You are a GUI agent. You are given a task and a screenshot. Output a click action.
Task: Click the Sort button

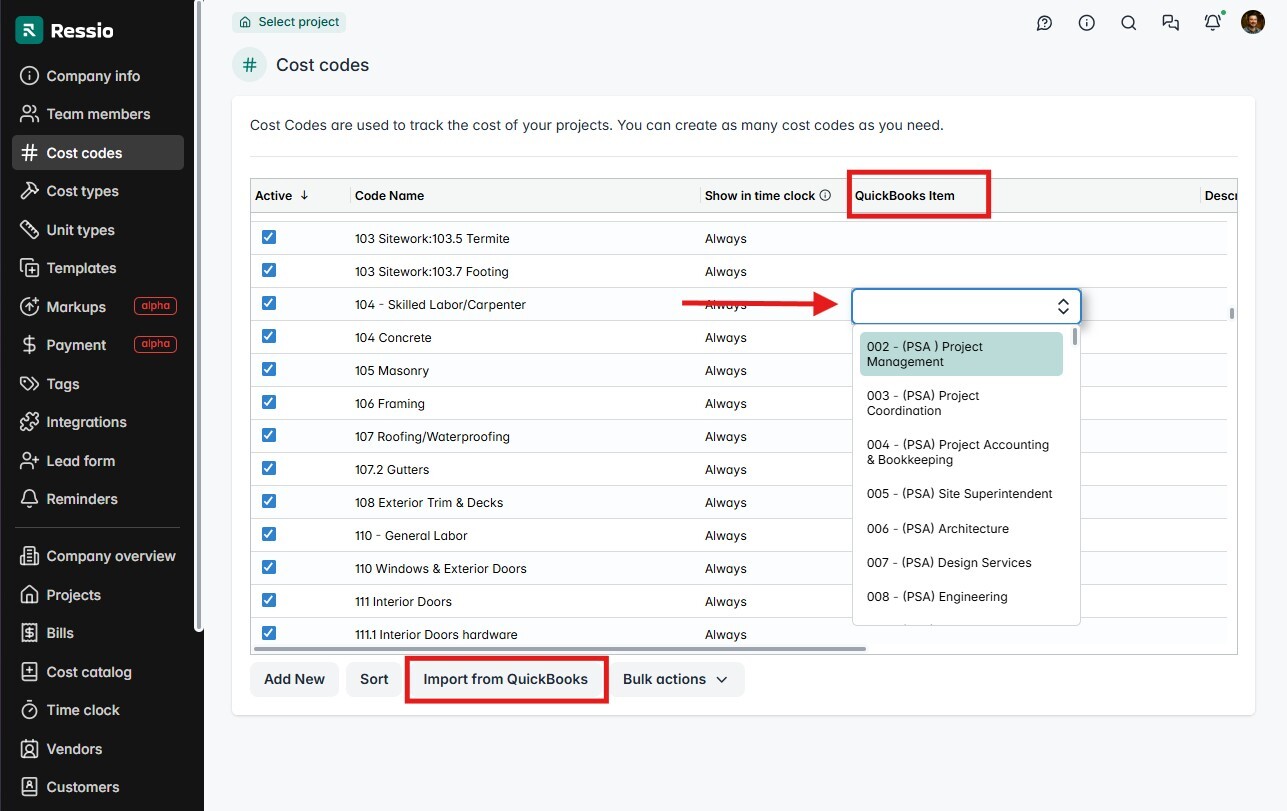pyautogui.click(x=374, y=679)
